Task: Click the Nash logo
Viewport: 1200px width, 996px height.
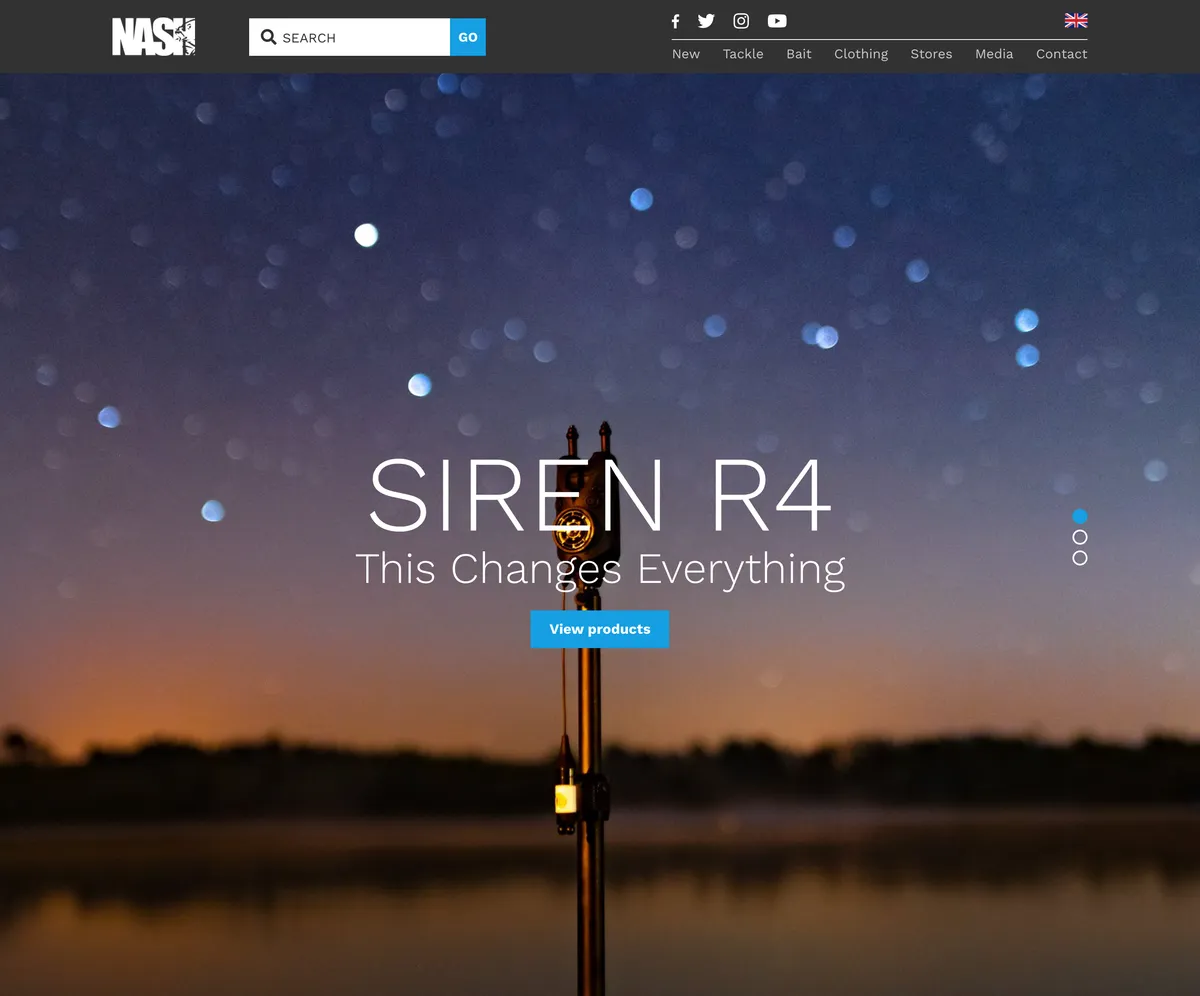Action: tap(154, 37)
